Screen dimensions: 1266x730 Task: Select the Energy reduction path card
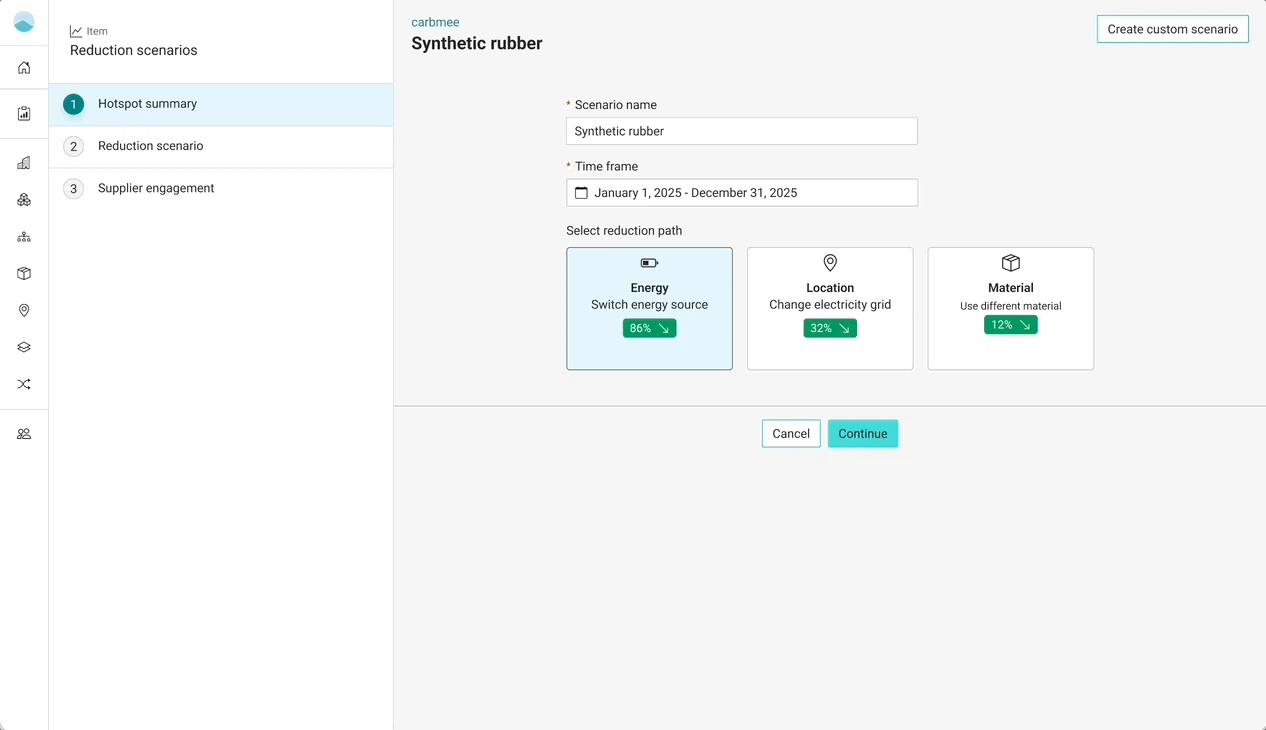pyautogui.click(x=649, y=309)
